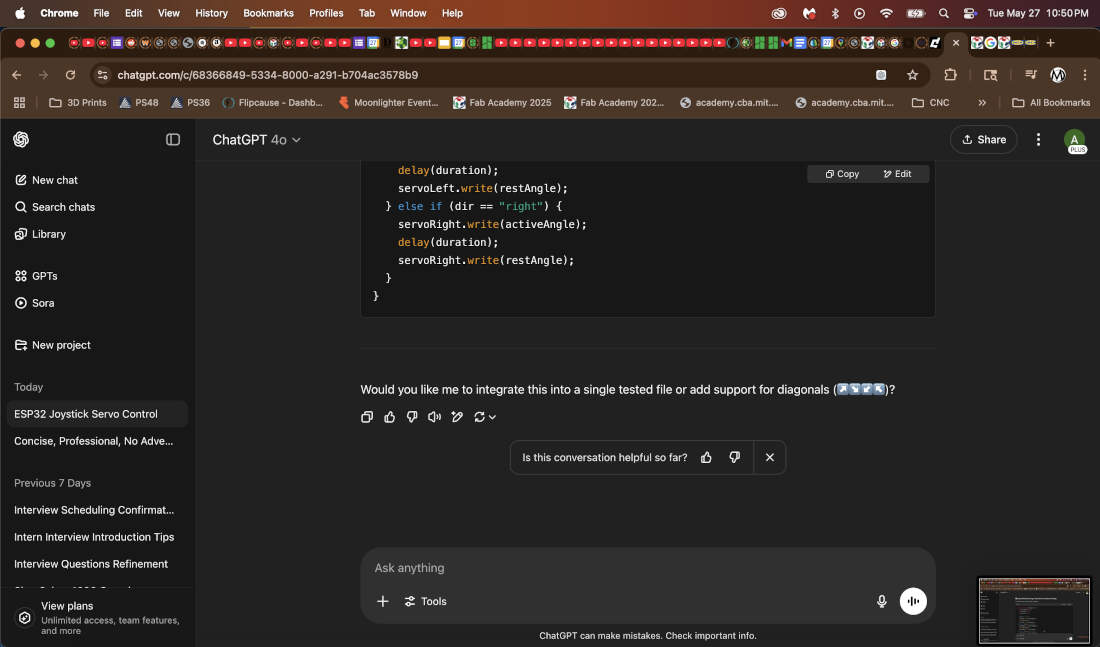Screen dimensions: 1100x647
Task: Open All Bookmarks folder
Action: (x=1051, y=102)
